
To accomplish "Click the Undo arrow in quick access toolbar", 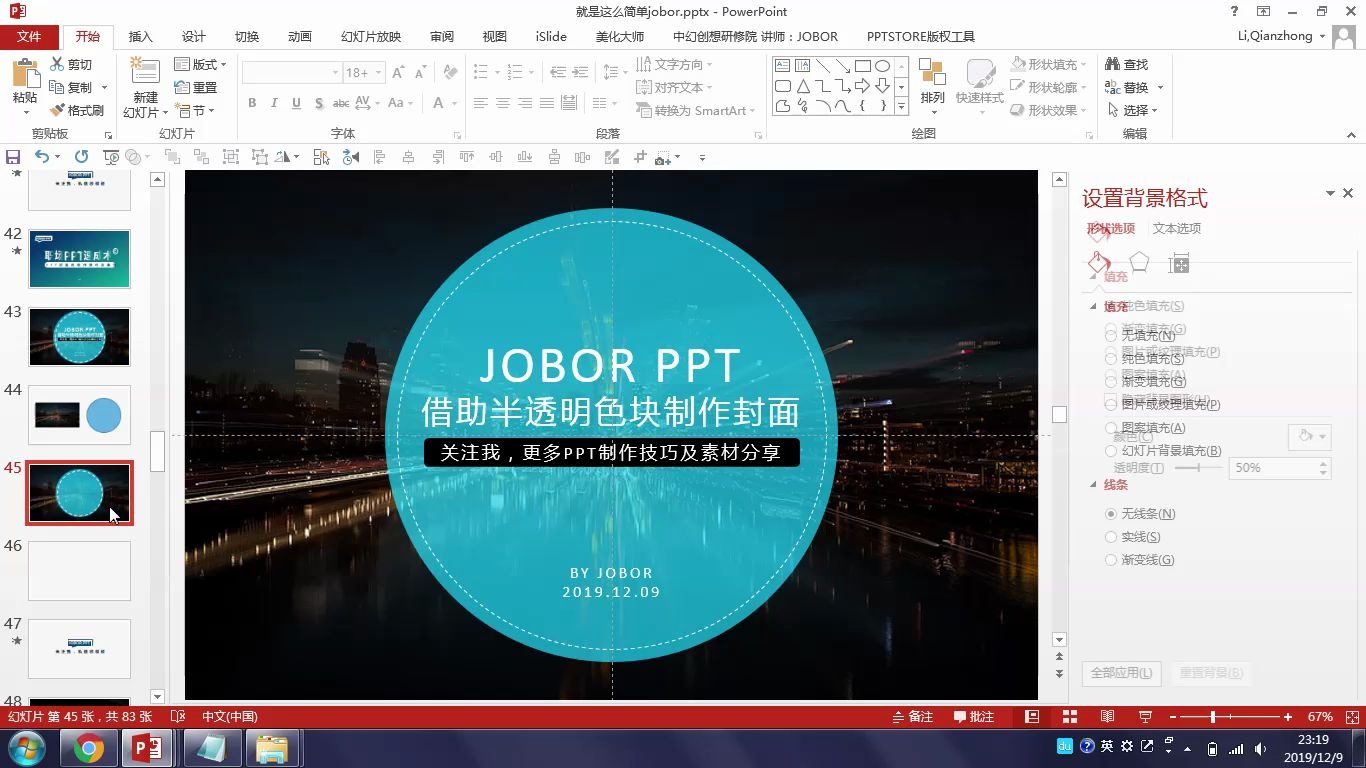I will point(41,157).
